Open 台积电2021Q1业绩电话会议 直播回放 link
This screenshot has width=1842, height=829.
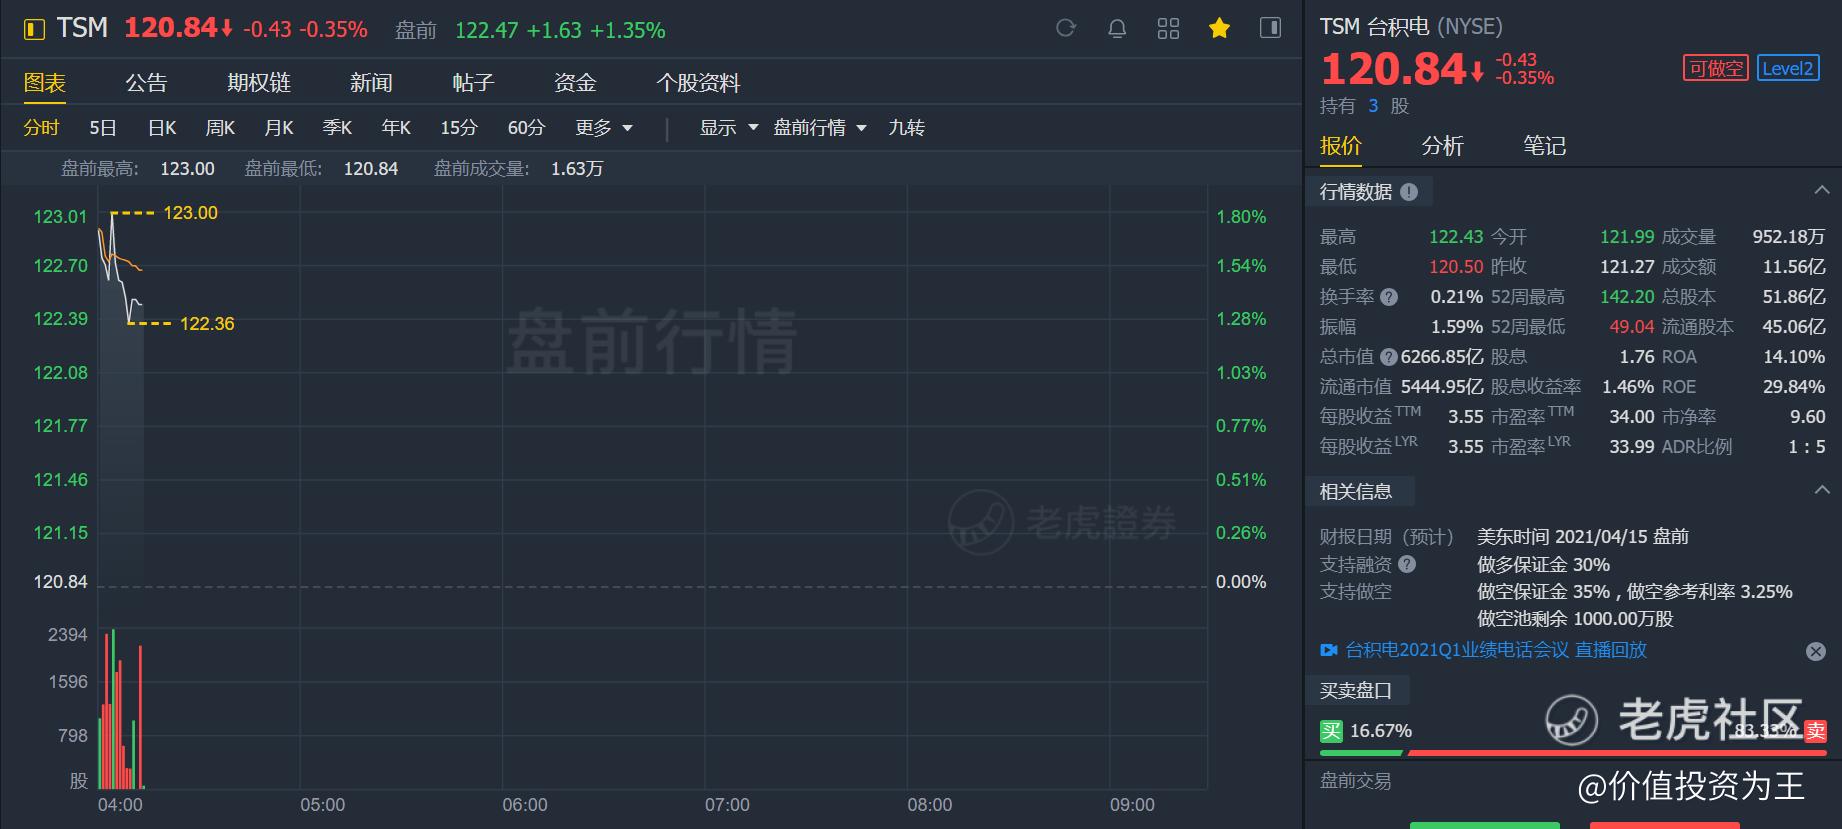click(x=1496, y=650)
